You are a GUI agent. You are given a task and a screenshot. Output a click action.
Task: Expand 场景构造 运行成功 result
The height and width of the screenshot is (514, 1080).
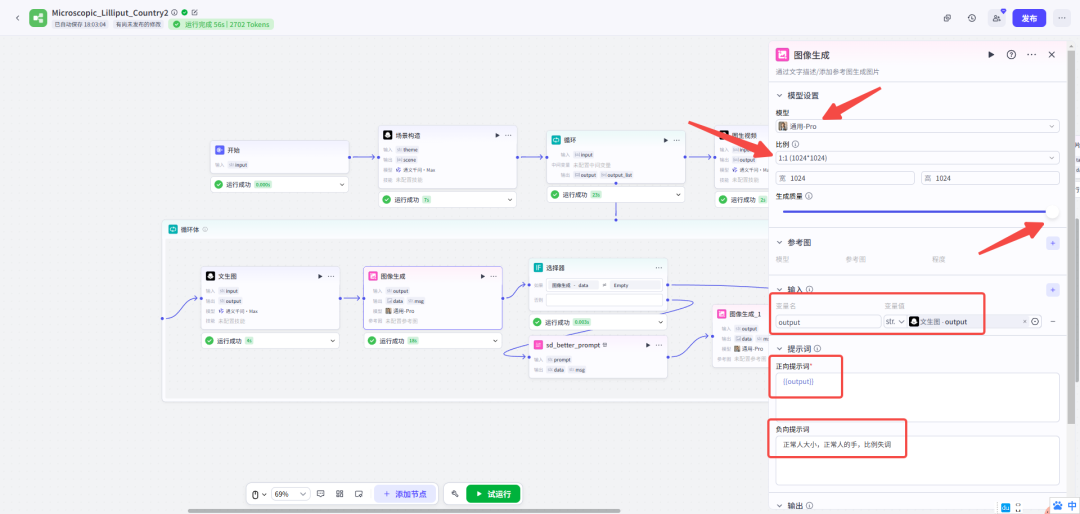click(510, 200)
